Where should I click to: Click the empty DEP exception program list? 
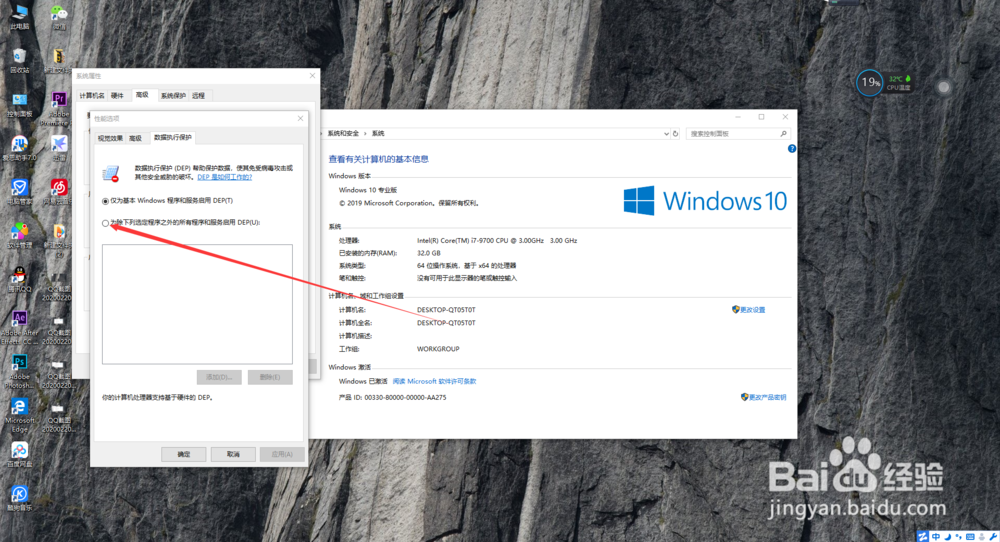click(197, 304)
